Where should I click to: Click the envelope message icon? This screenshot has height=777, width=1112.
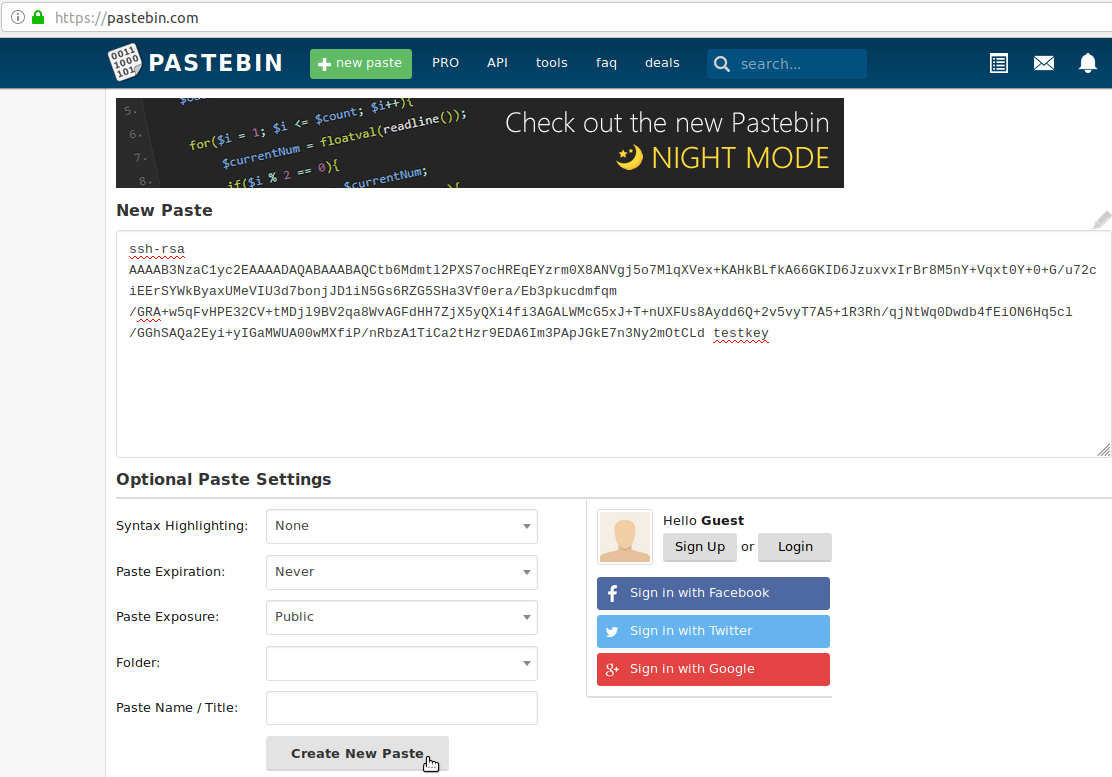(x=1043, y=62)
